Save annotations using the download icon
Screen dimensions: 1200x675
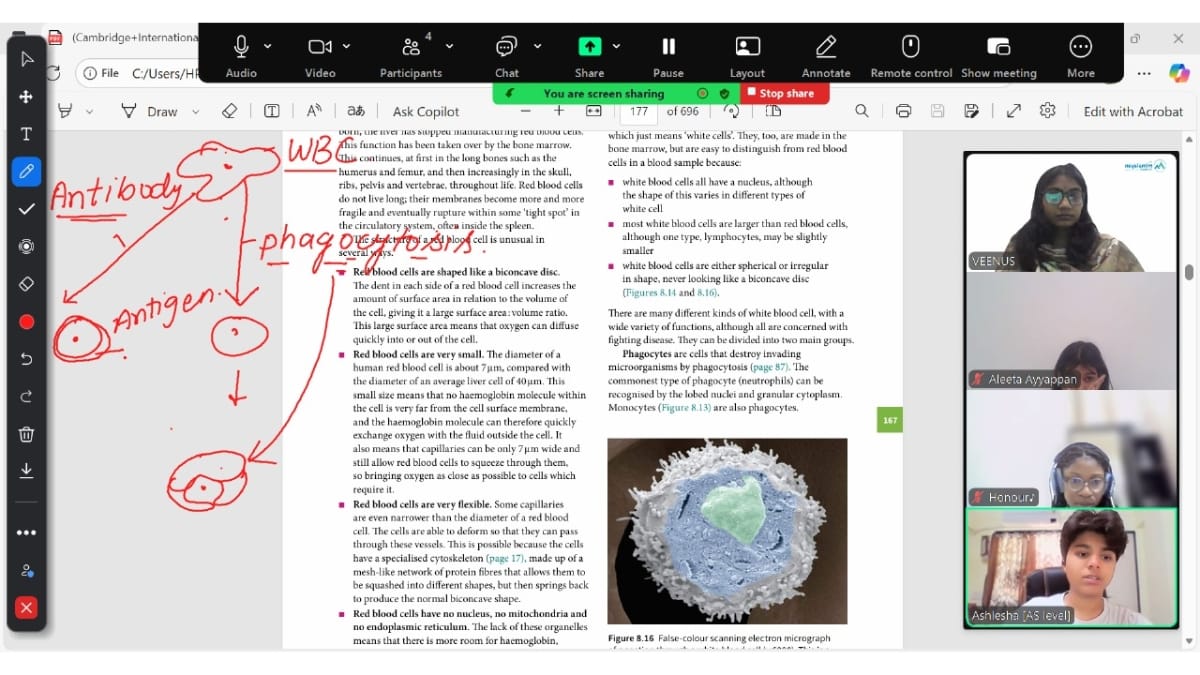[x=26, y=470]
